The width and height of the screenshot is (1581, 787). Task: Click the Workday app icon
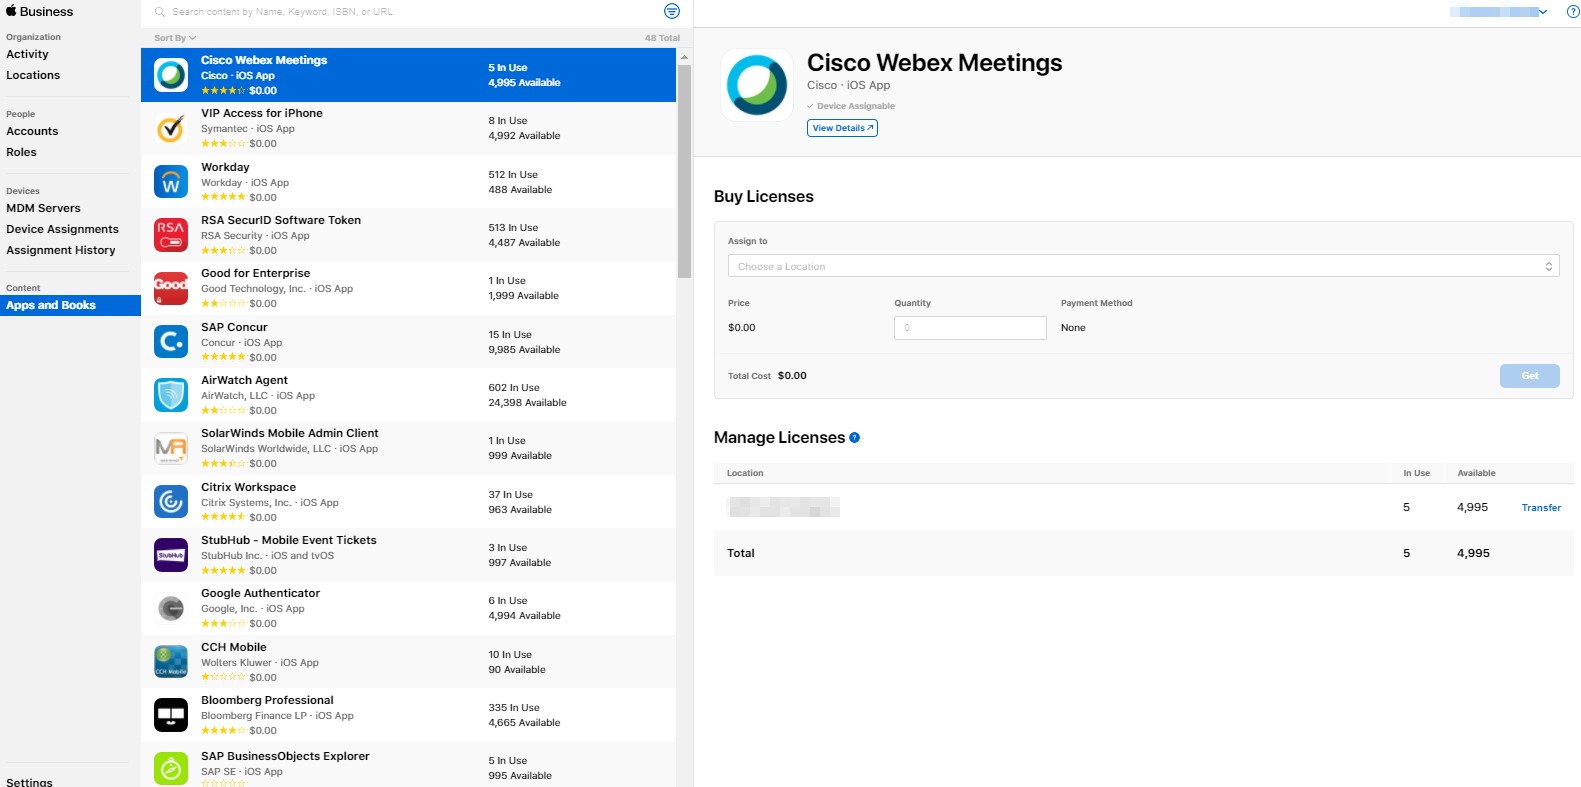171,182
